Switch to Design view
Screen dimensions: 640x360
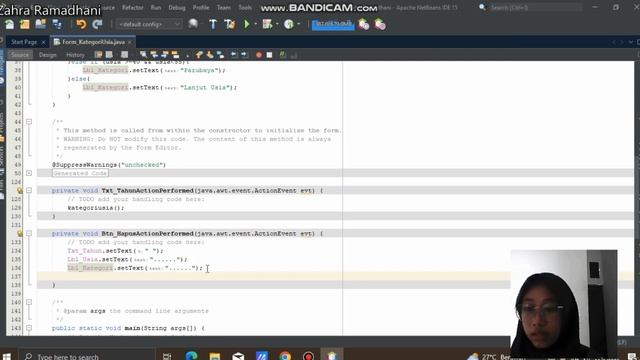pos(48,55)
